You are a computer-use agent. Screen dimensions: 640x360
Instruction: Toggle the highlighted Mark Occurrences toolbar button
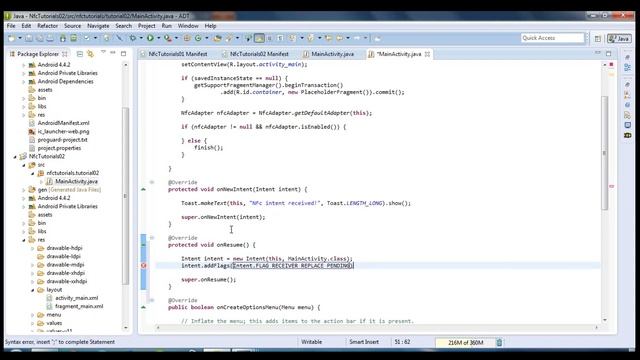pyautogui.click(x=259, y=38)
